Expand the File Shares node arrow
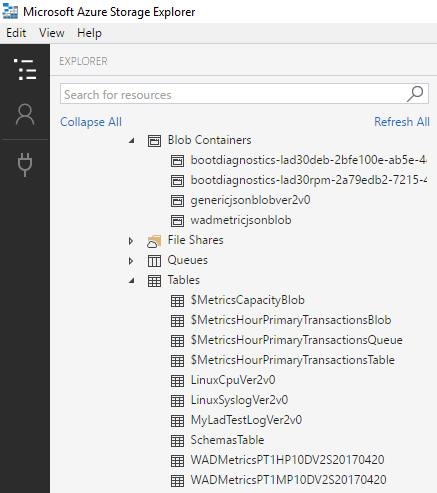 131,241
